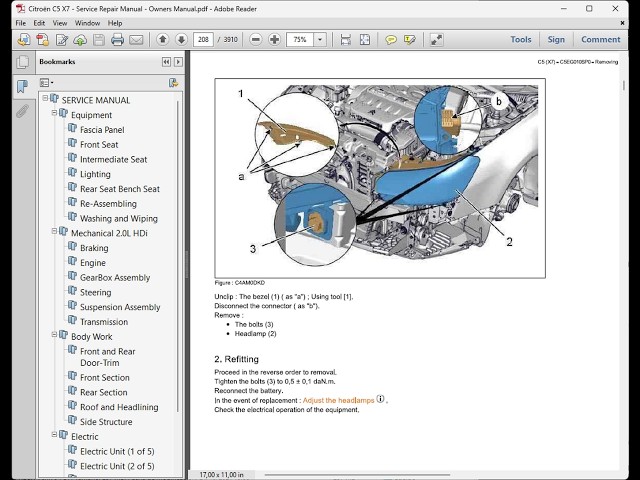Image resolution: width=640 pixels, height=480 pixels.
Task: Click the bookmarks panel right-arrow button
Action: tap(178, 62)
